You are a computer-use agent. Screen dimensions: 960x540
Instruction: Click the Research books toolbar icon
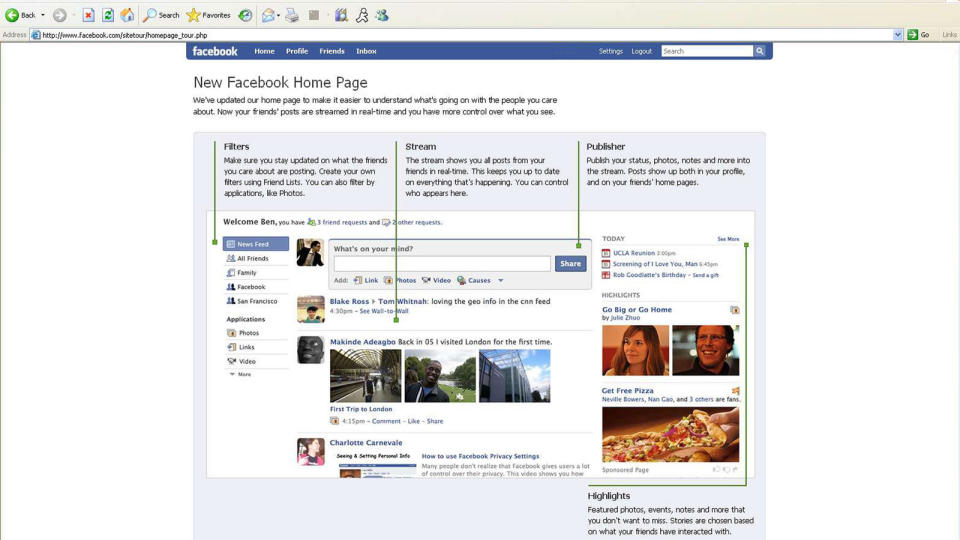(x=341, y=15)
